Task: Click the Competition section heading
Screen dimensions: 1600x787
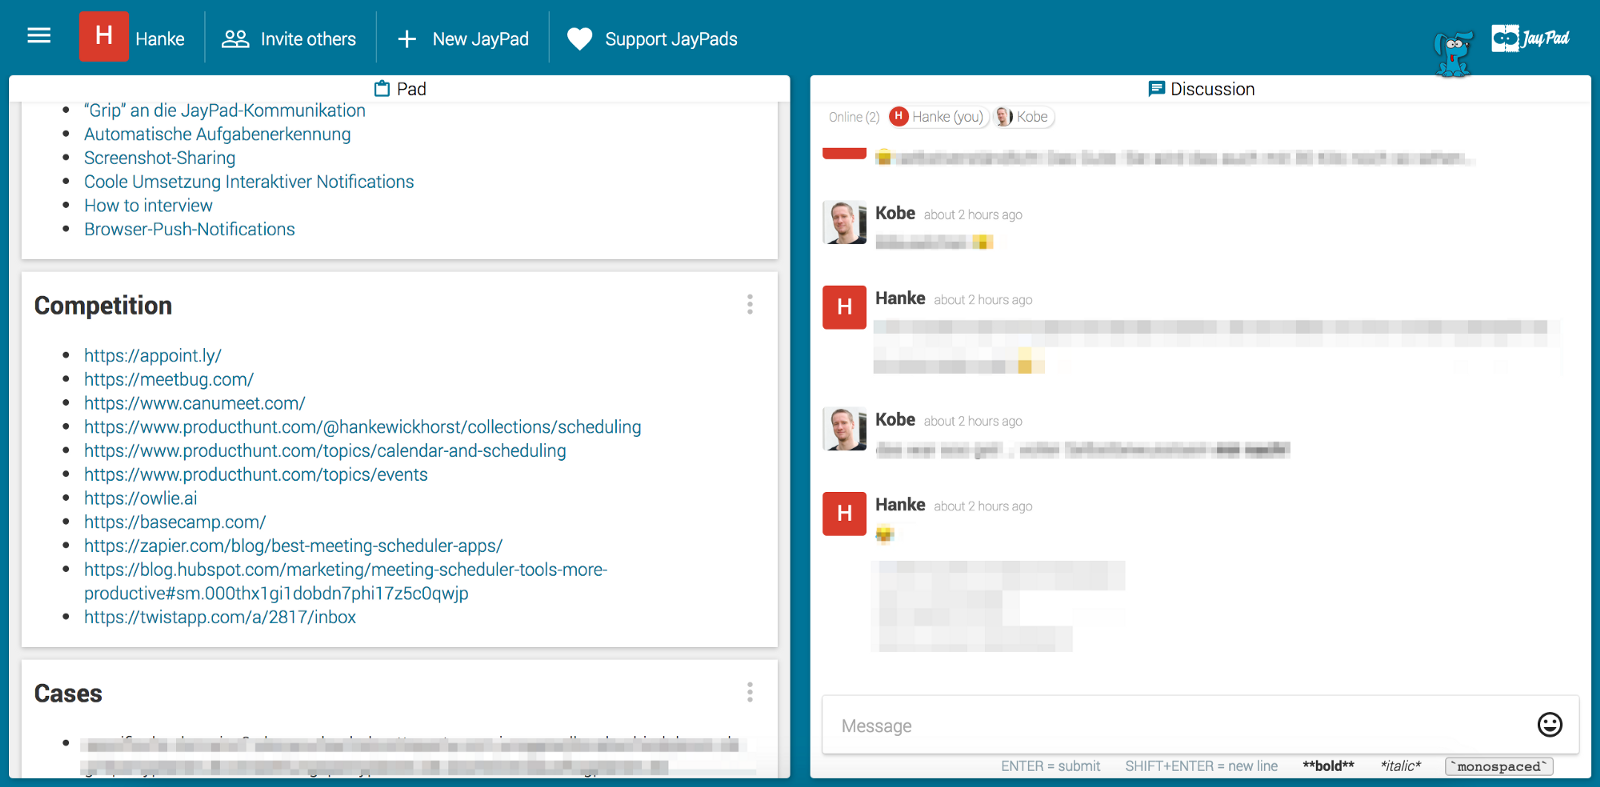Action: [103, 306]
